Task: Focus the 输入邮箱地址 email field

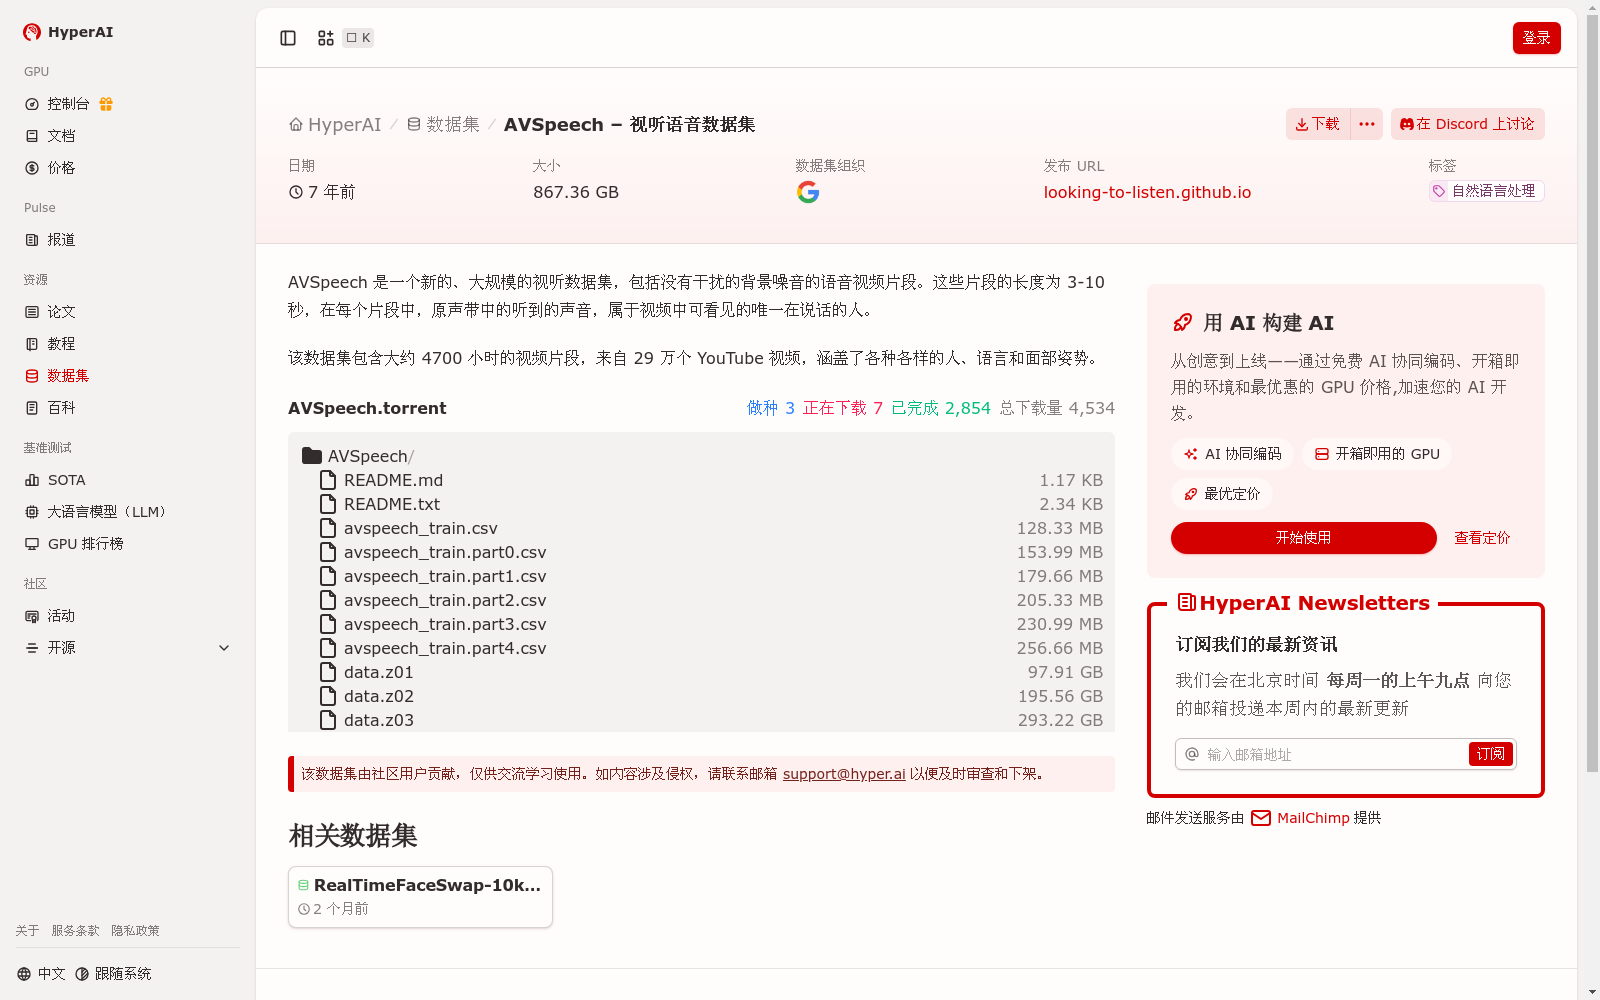Action: [1334, 754]
